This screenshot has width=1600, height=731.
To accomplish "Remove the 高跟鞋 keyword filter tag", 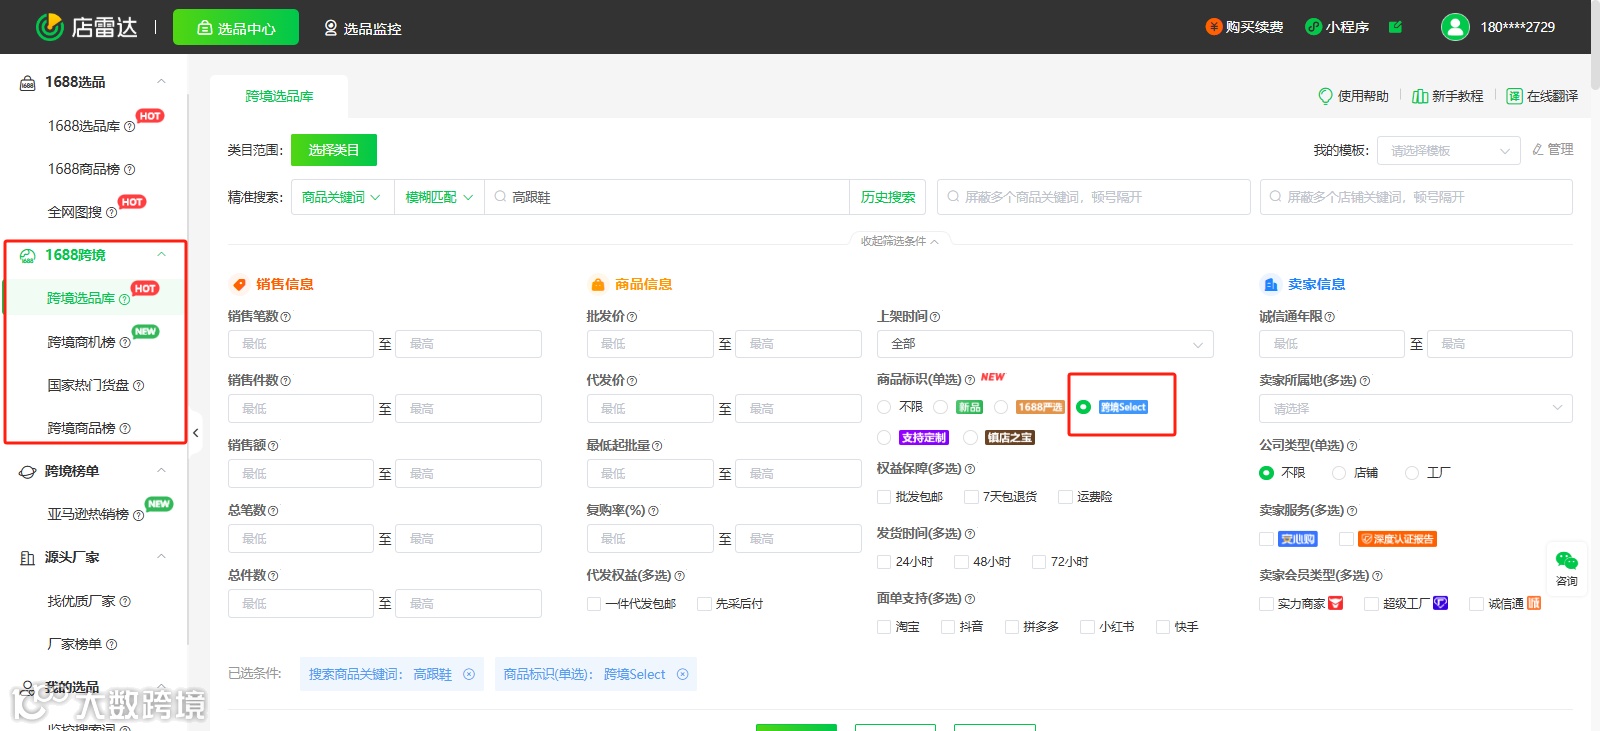I will click(x=469, y=674).
